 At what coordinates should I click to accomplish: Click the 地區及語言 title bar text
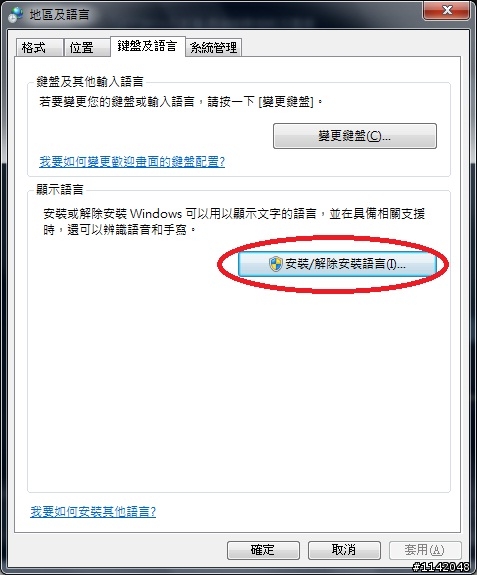pos(59,15)
